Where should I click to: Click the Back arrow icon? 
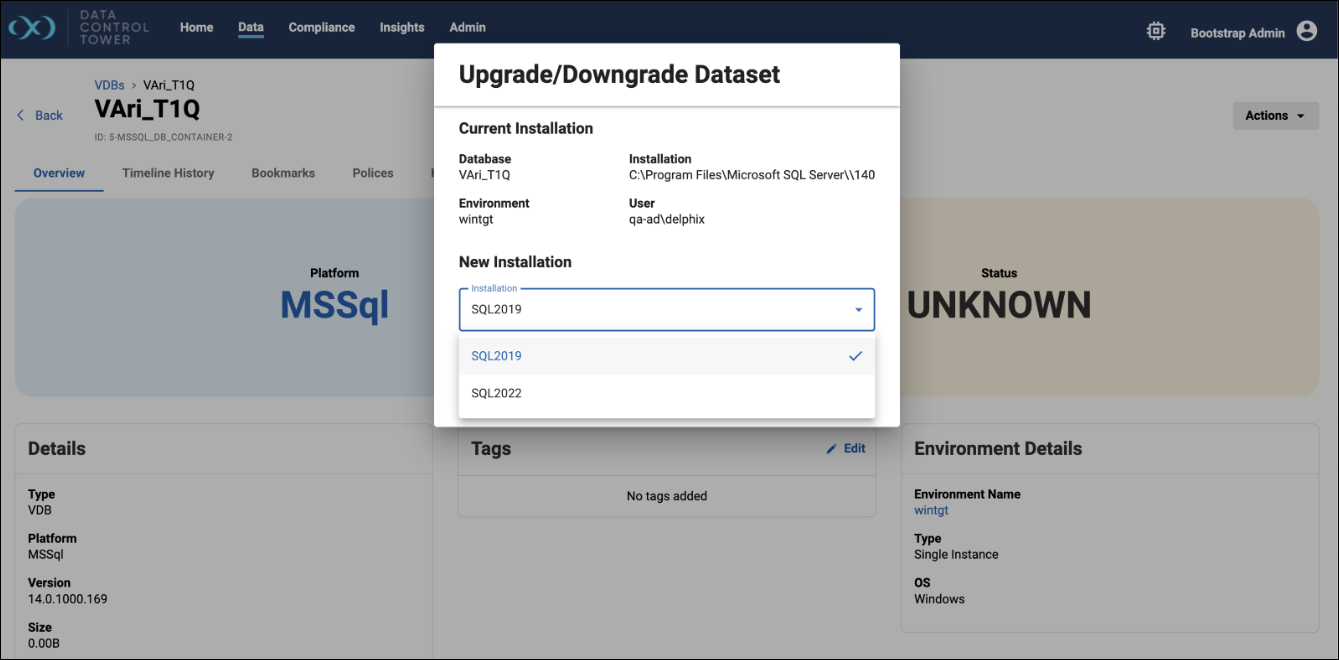click(x=21, y=115)
